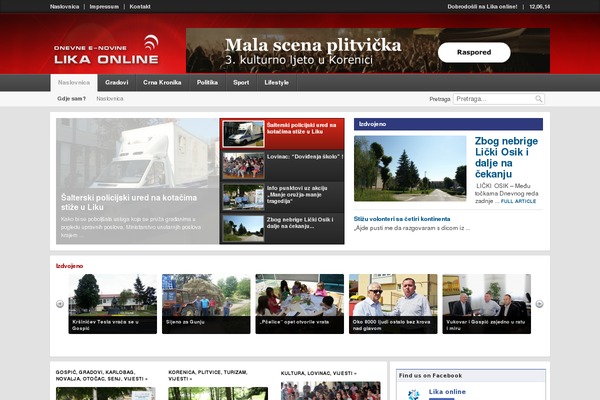Open headline Zbog nebrige Lički Osik i dalje
The height and width of the screenshot is (400, 600).
tap(506, 157)
